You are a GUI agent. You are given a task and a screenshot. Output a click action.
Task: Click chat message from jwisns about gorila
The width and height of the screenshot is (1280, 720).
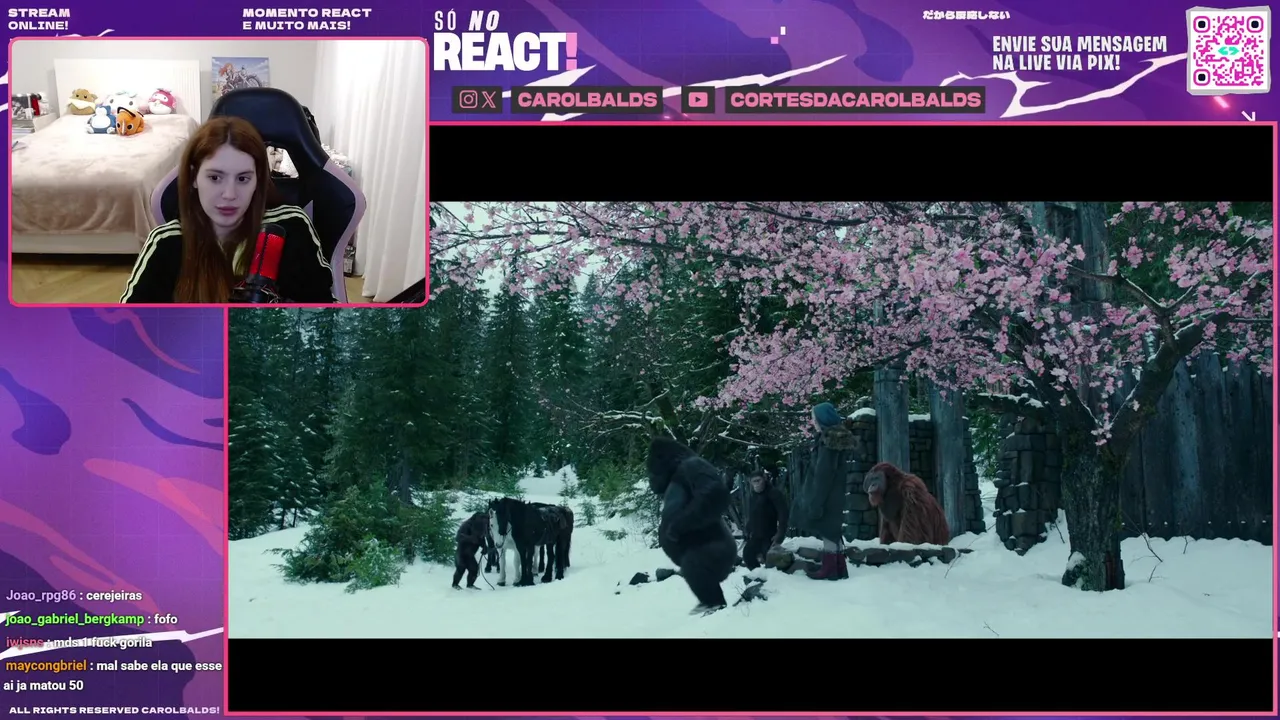coord(79,642)
